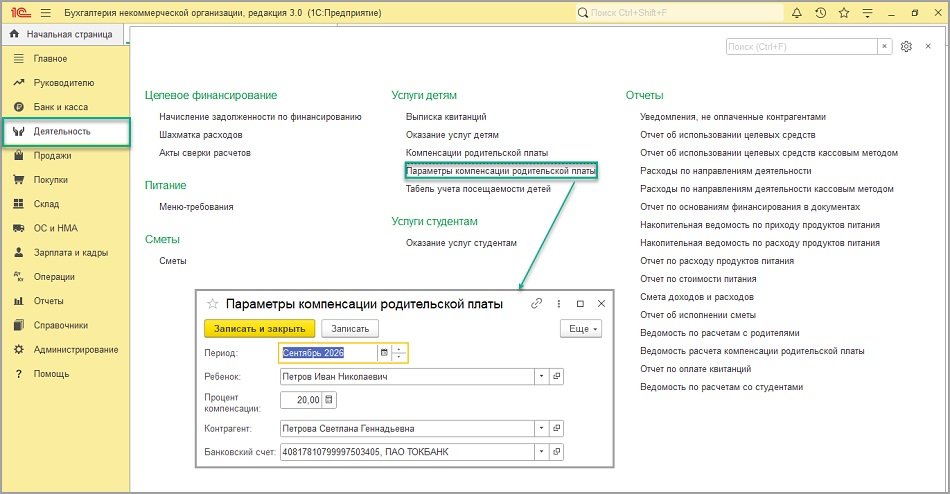Image resolution: width=950 pixels, height=494 pixels.
Task: Select the Деятельность section
Action: coord(66,132)
